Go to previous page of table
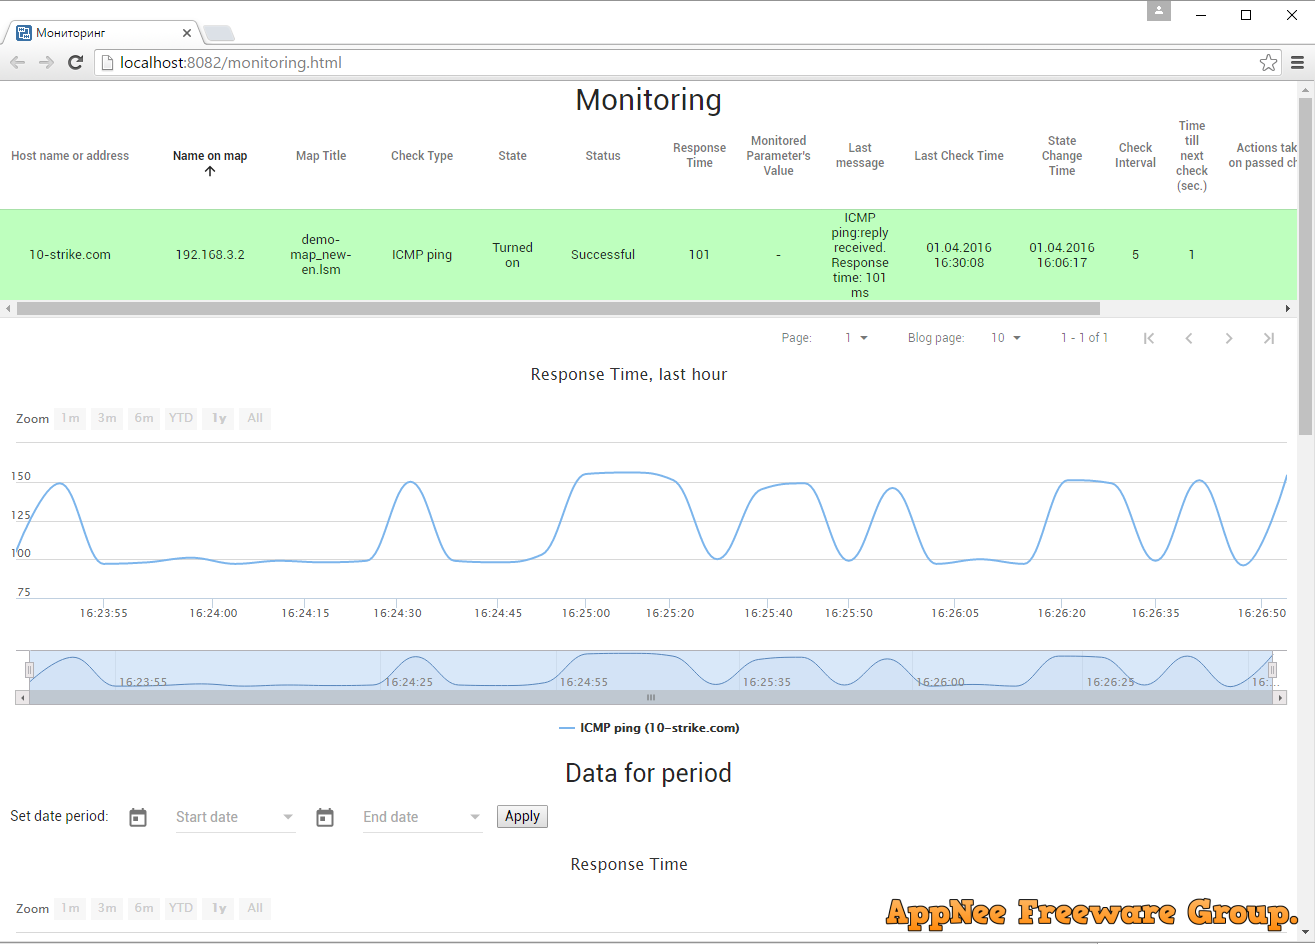Viewport: 1315px width, 944px height. click(1189, 338)
